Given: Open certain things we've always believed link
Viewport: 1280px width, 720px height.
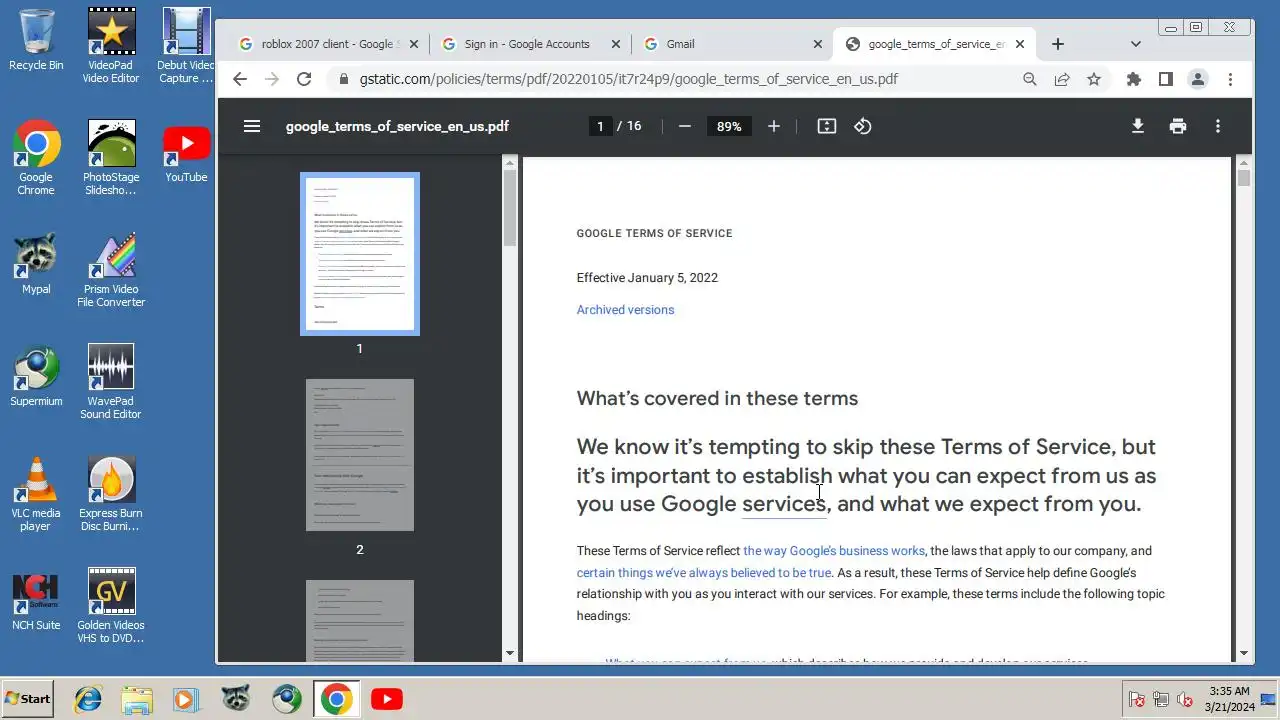Looking at the screenshot, I should [x=704, y=573].
